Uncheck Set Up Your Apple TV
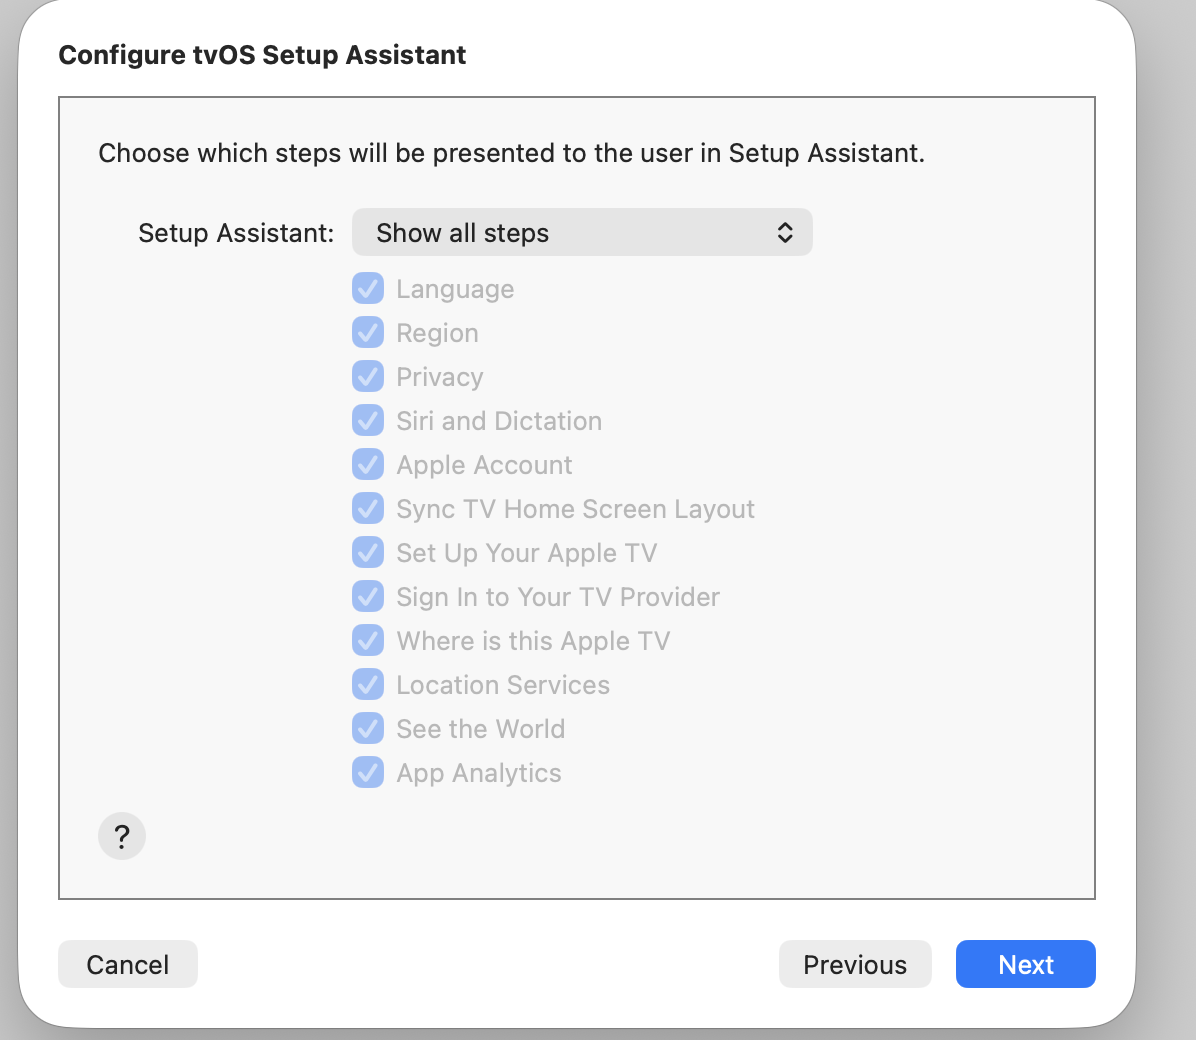 tap(368, 552)
